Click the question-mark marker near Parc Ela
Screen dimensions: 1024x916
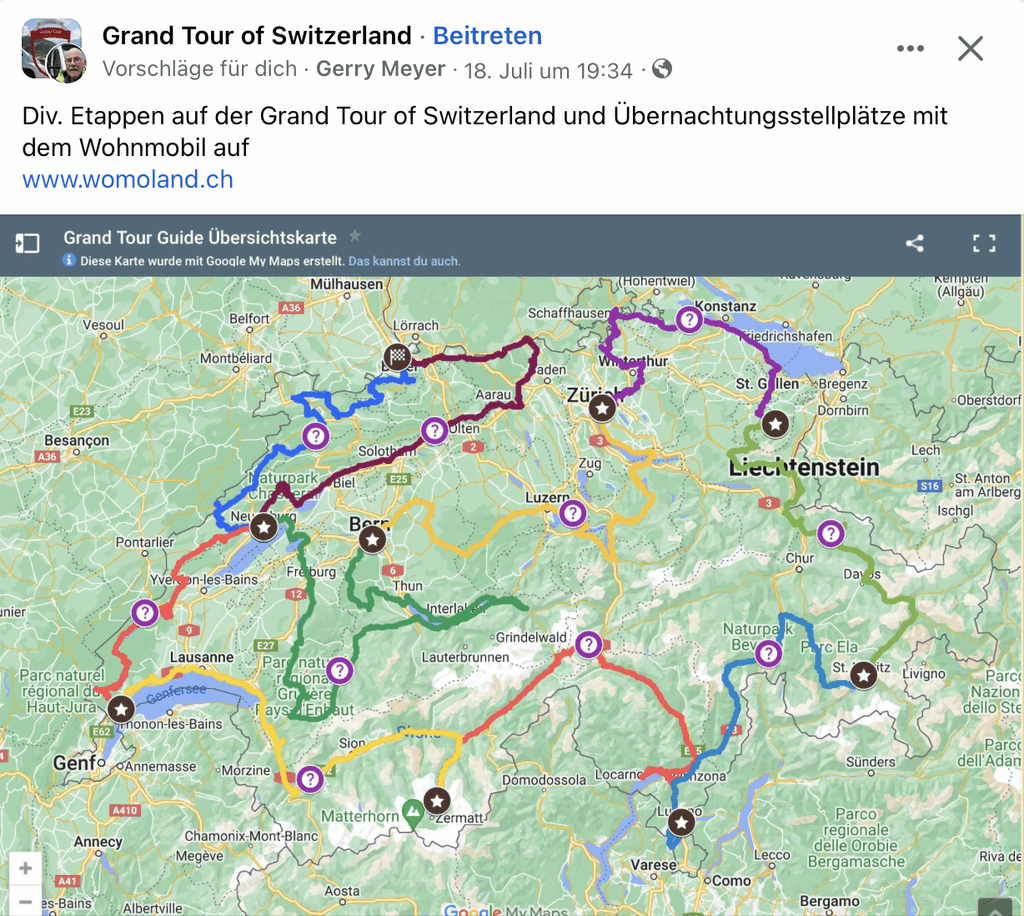pos(769,653)
